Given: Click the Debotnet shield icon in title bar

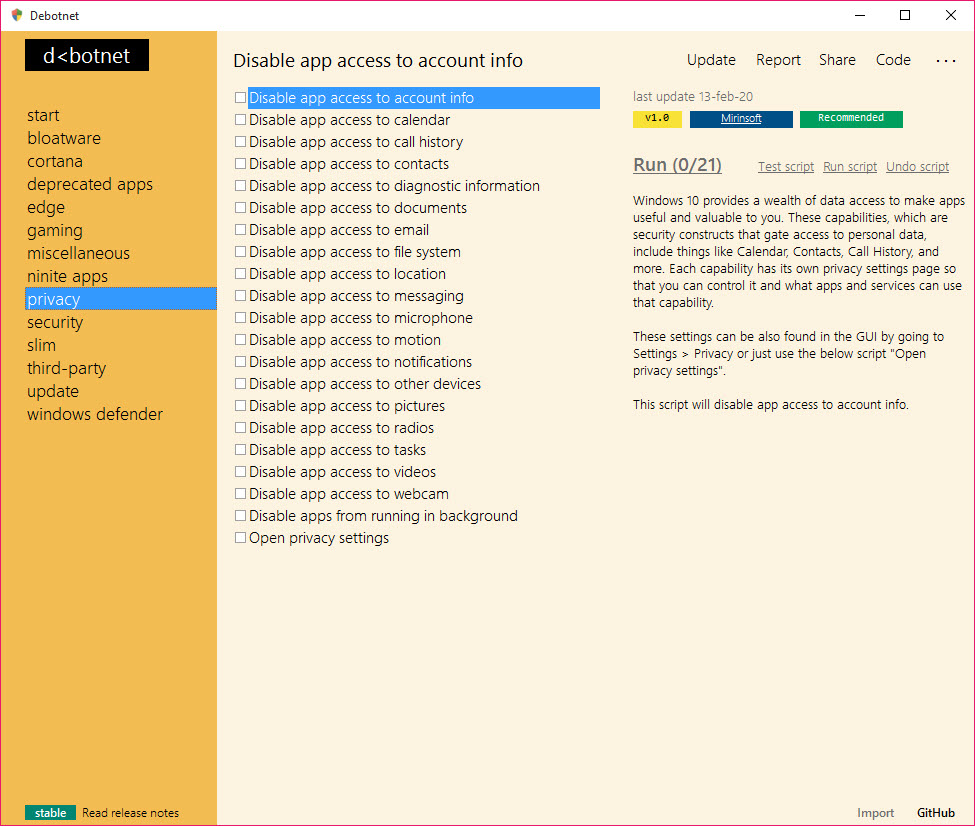Looking at the screenshot, I should [x=17, y=15].
